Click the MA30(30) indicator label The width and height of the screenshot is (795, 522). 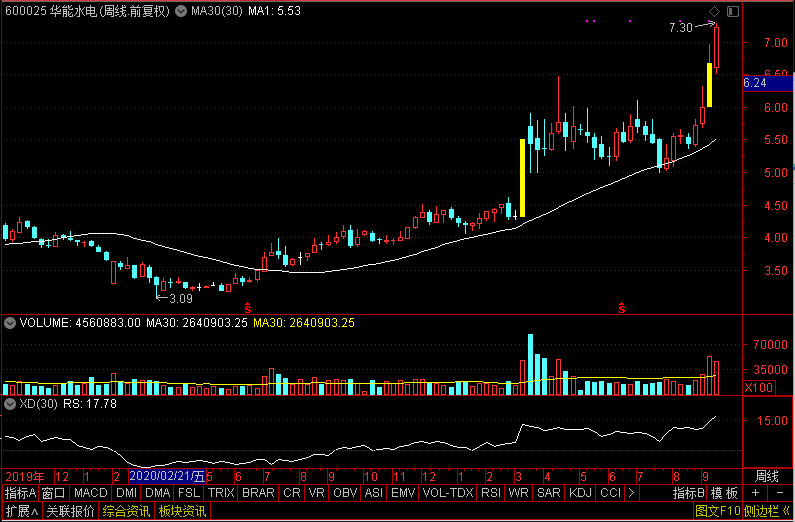tap(216, 11)
